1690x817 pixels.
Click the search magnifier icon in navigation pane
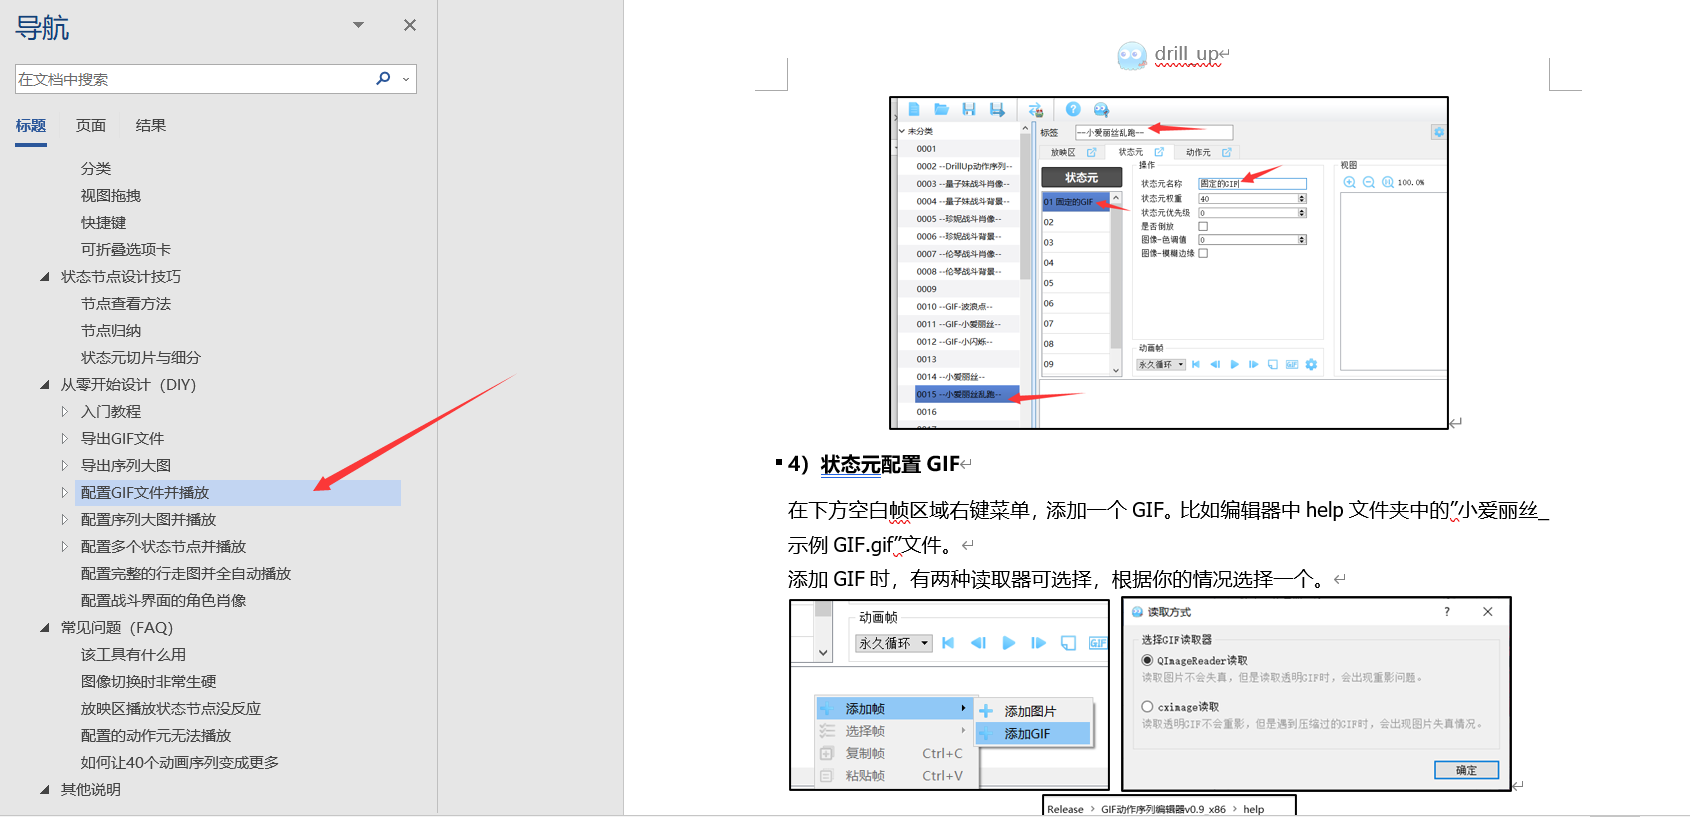383,78
